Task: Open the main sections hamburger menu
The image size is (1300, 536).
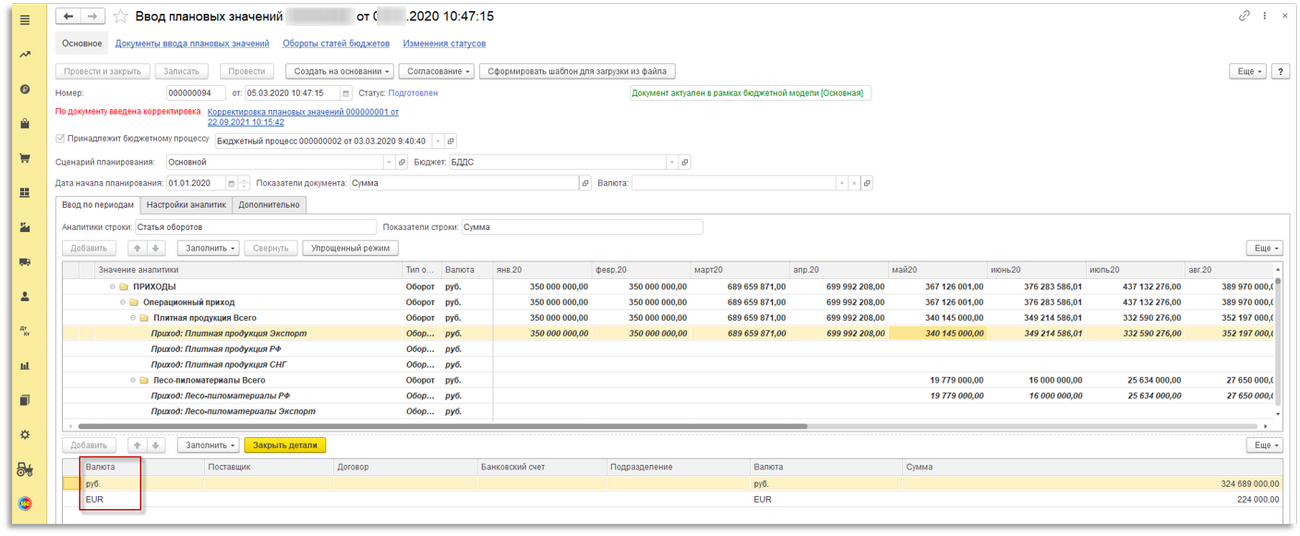Action: click(25, 20)
